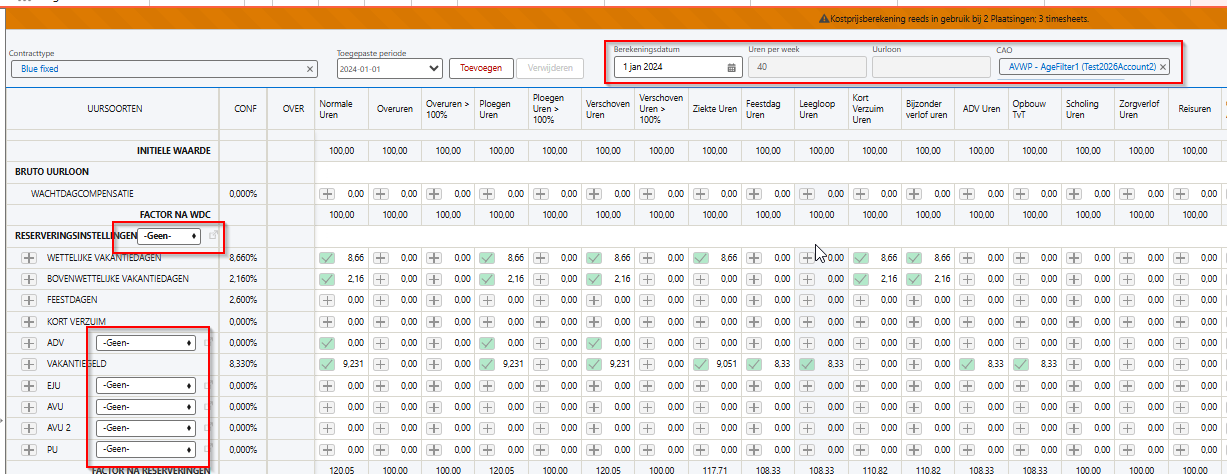Uncheck Bovenwettelijke Vakantiedagen under Ploegen Uren
Image resolution: width=1227 pixels, height=474 pixels.
(488, 279)
